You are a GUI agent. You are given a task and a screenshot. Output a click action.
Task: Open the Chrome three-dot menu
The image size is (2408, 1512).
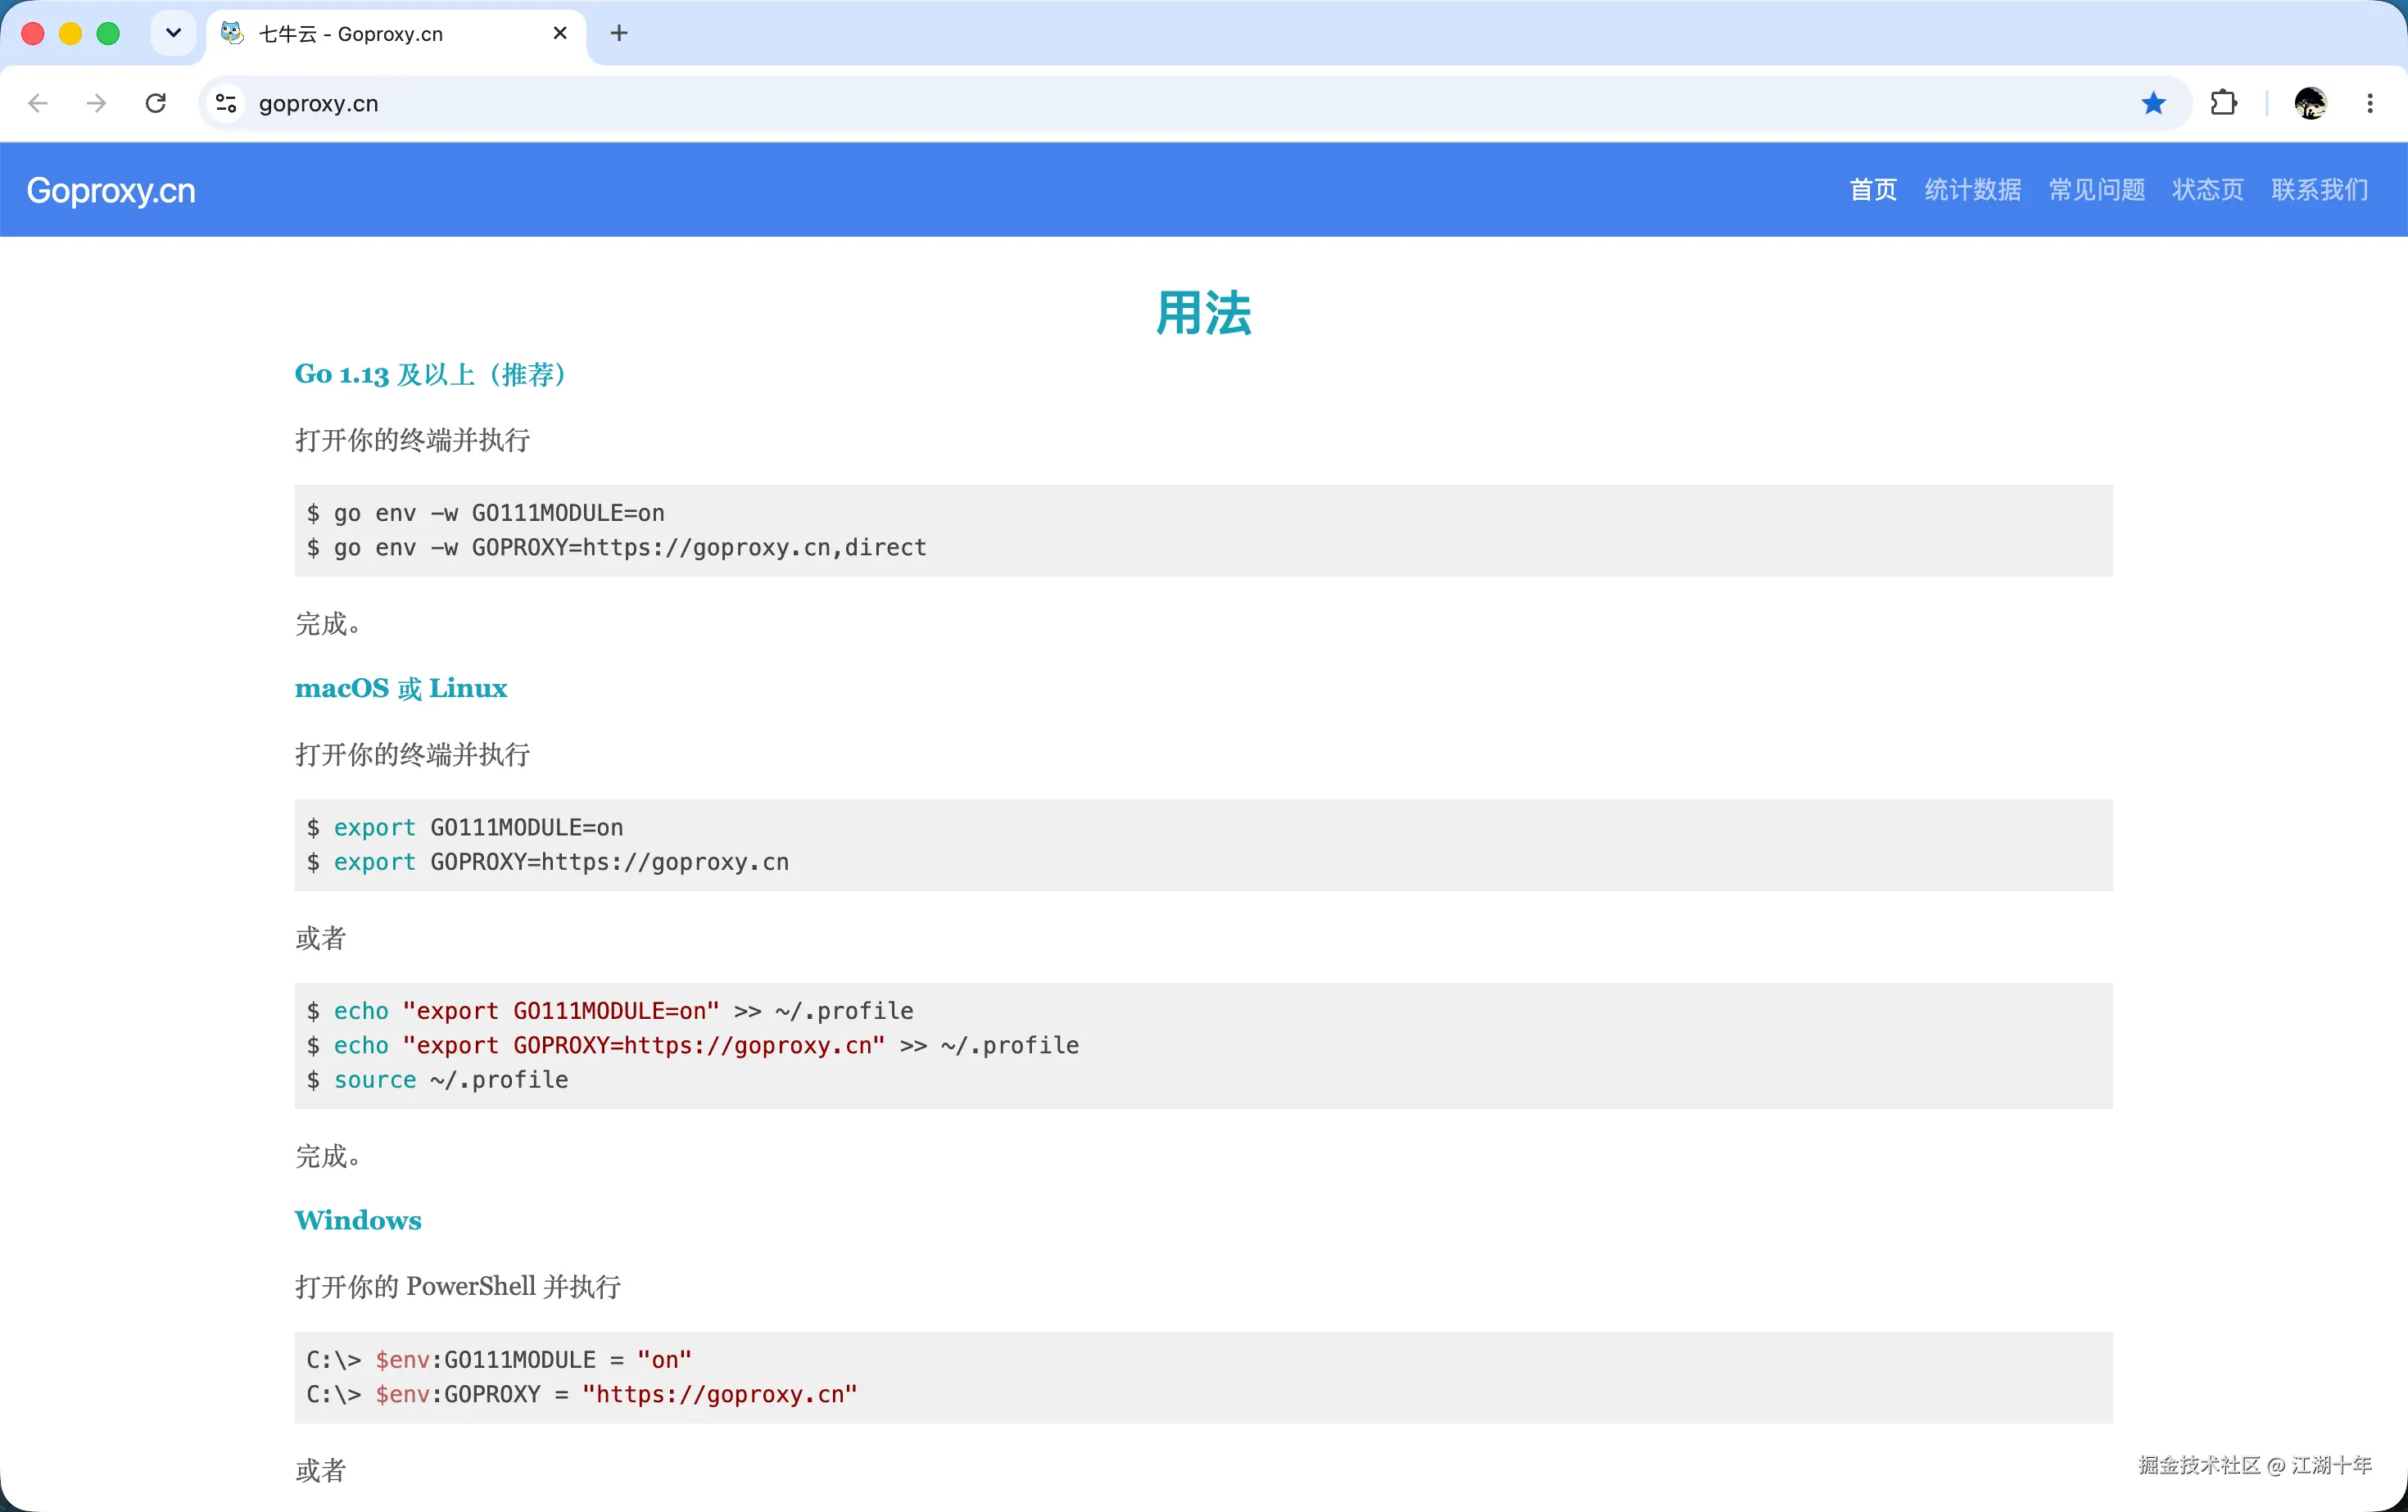pyautogui.click(x=2370, y=103)
